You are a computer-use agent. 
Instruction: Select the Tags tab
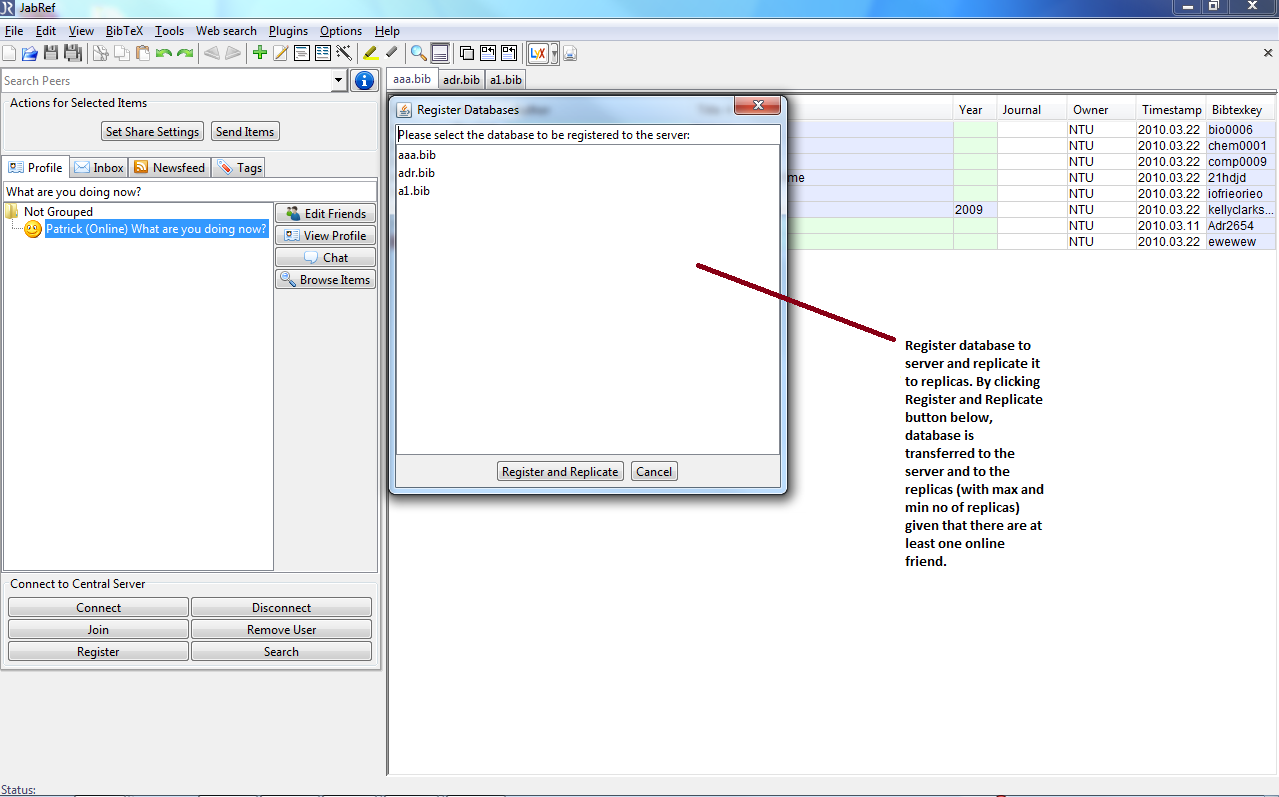[240, 168]
